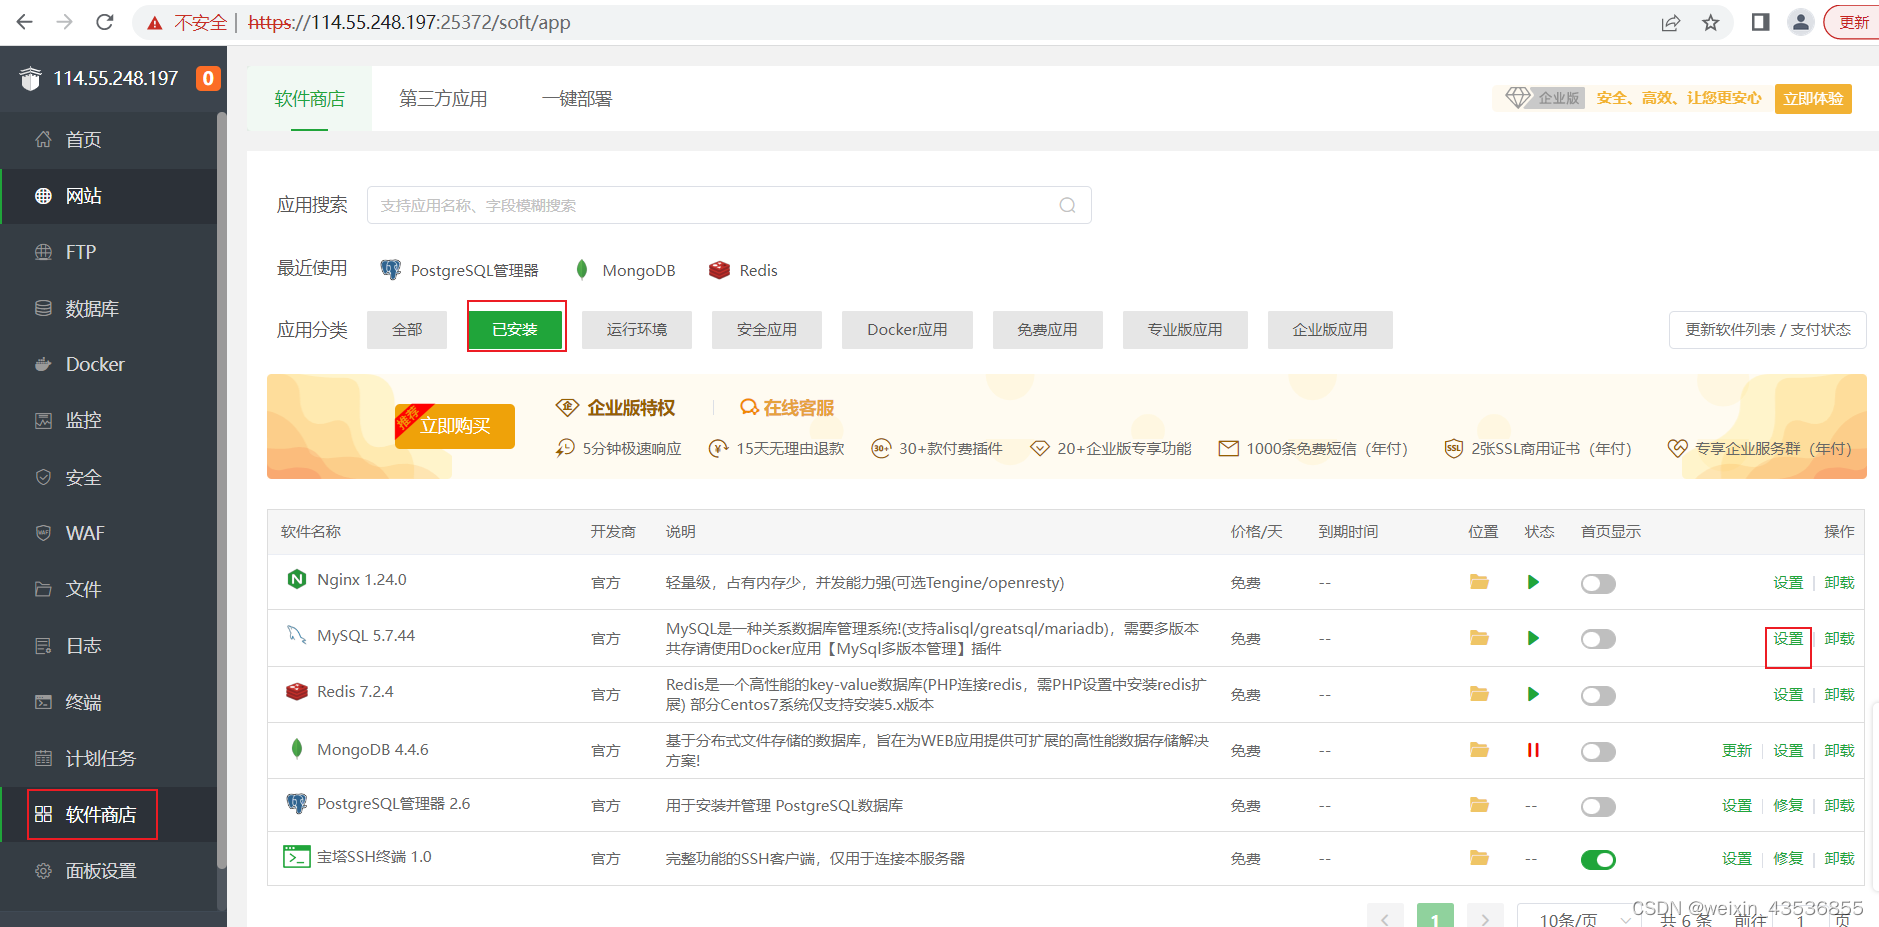Open recently used MongoDB
Image resolution: width=1879 pixels, height=927 pixels.
point(625,270)
